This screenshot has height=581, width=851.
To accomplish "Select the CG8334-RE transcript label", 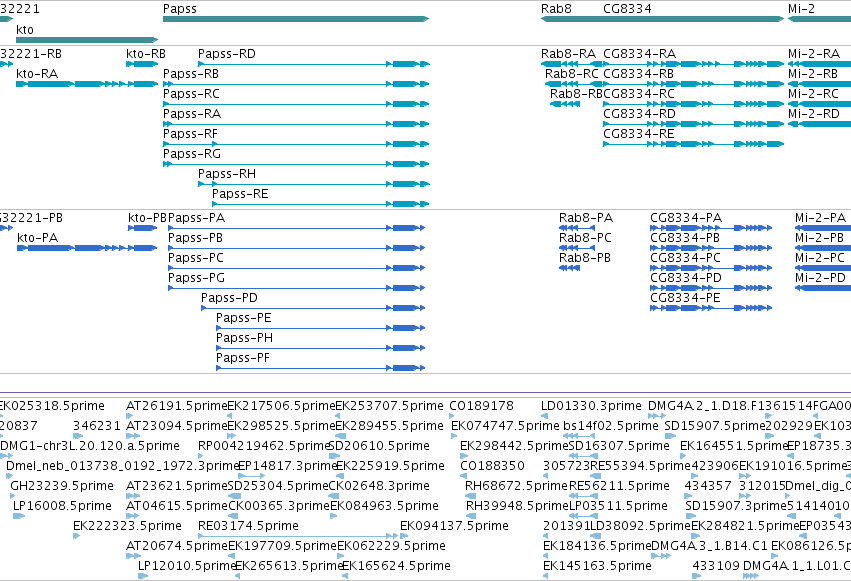I will point(639,134).
